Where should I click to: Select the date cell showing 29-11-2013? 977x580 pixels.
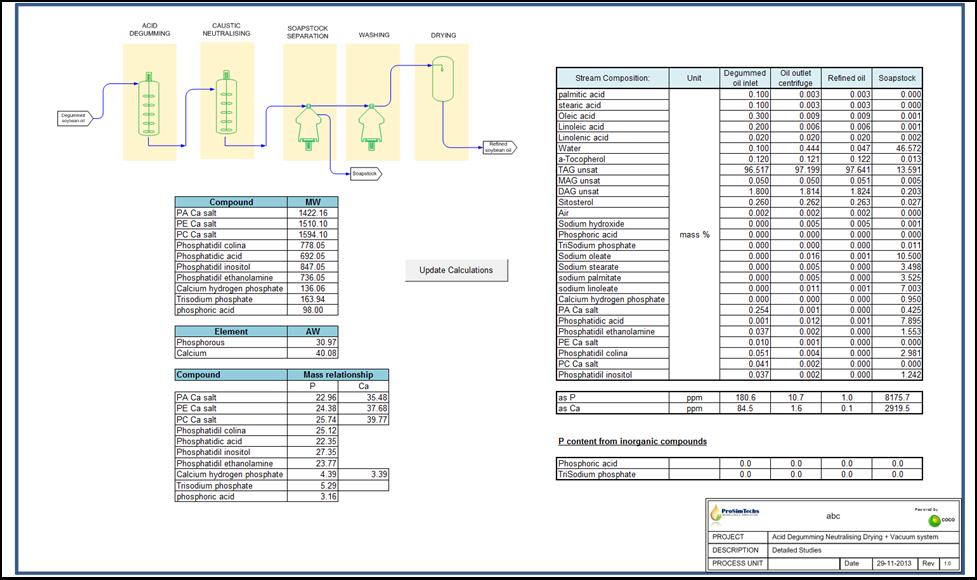click(x=894, y=563)
